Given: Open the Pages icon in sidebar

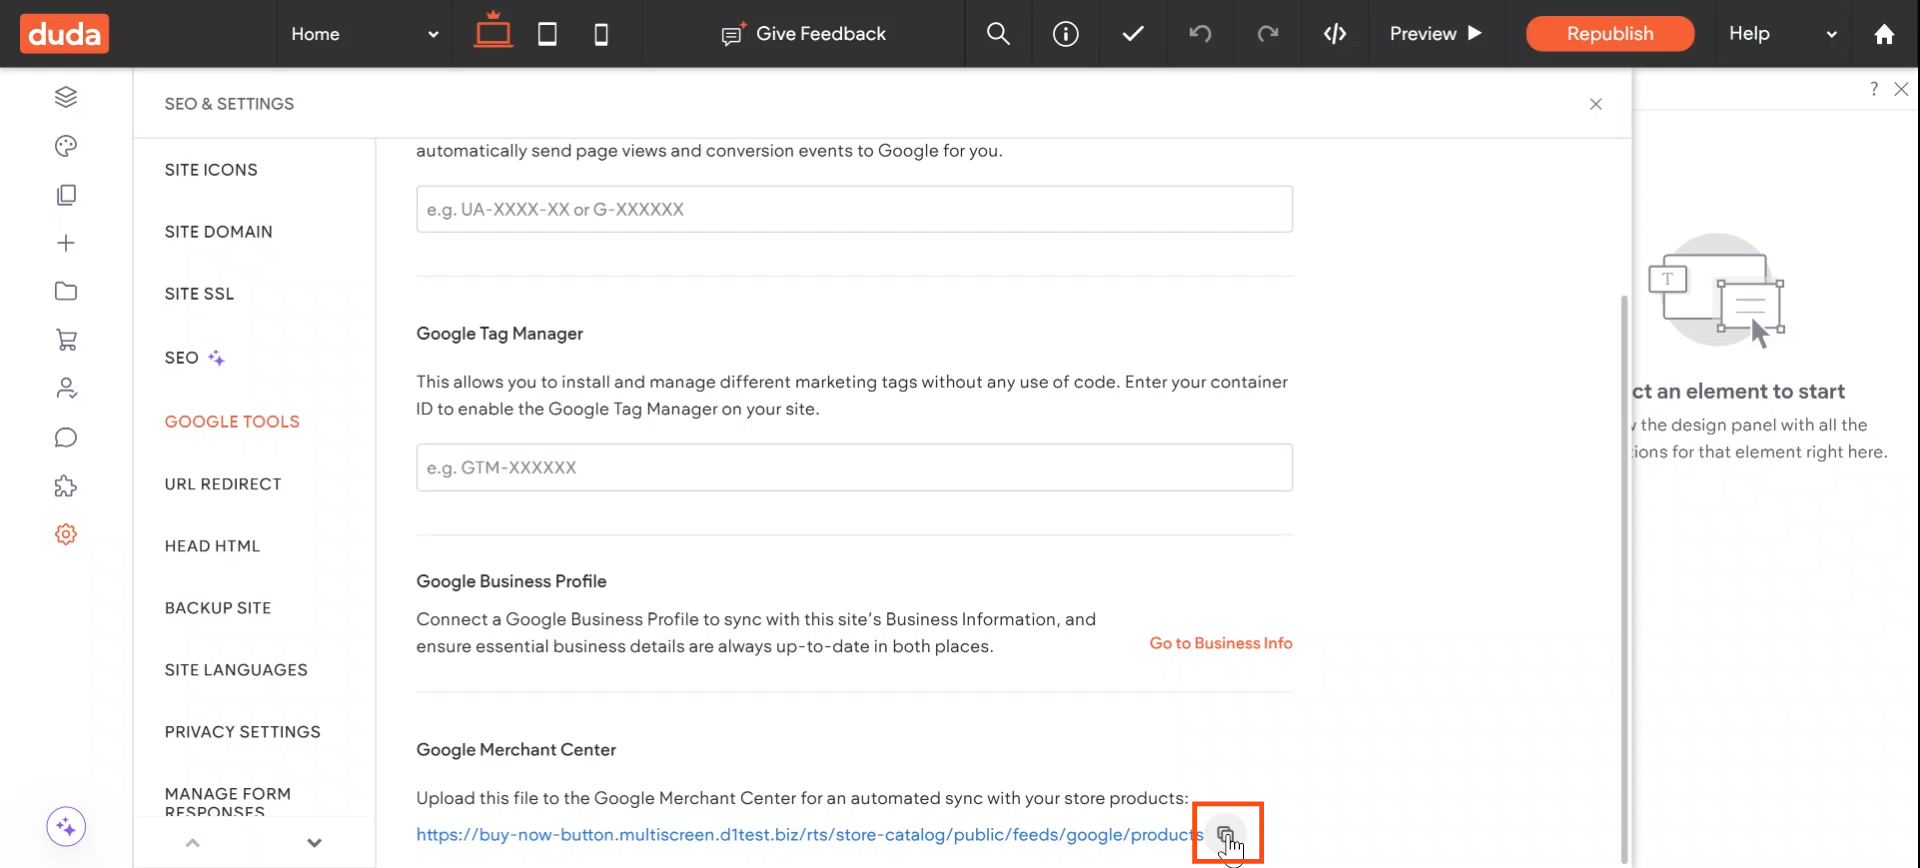Looking at the screenshot, I should 66,195.
